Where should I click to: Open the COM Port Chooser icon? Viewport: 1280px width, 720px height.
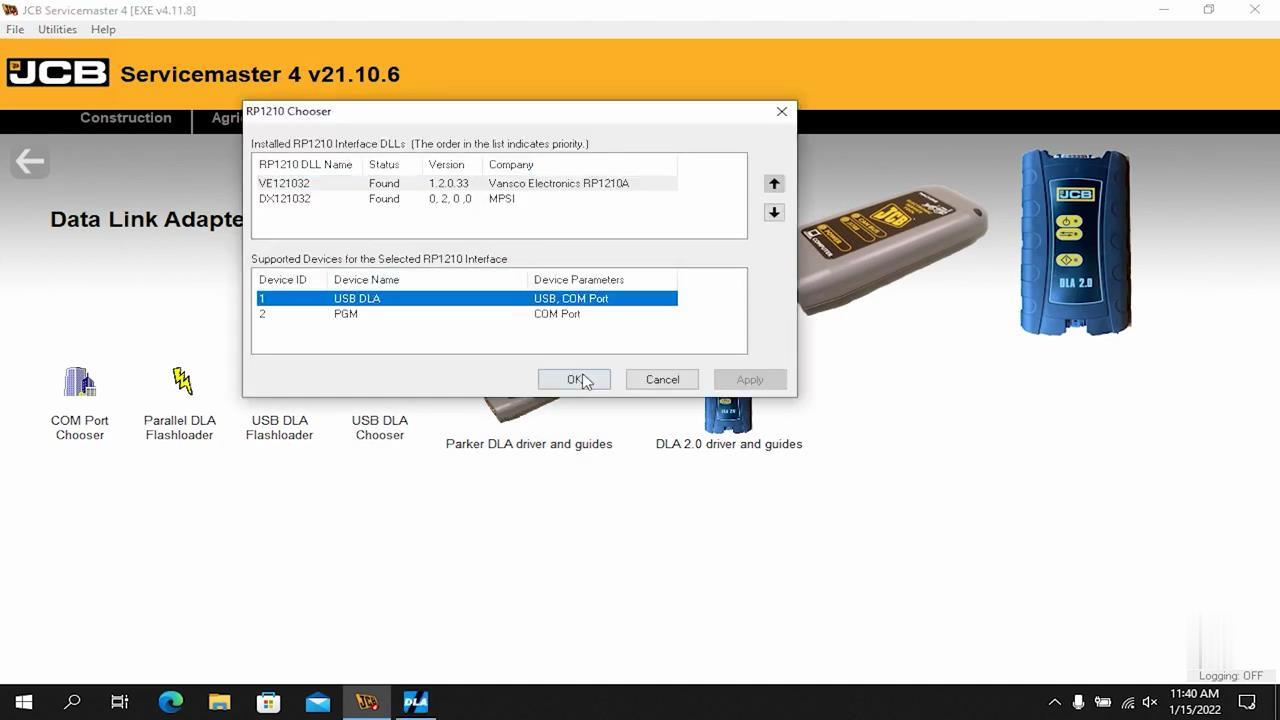80,382
